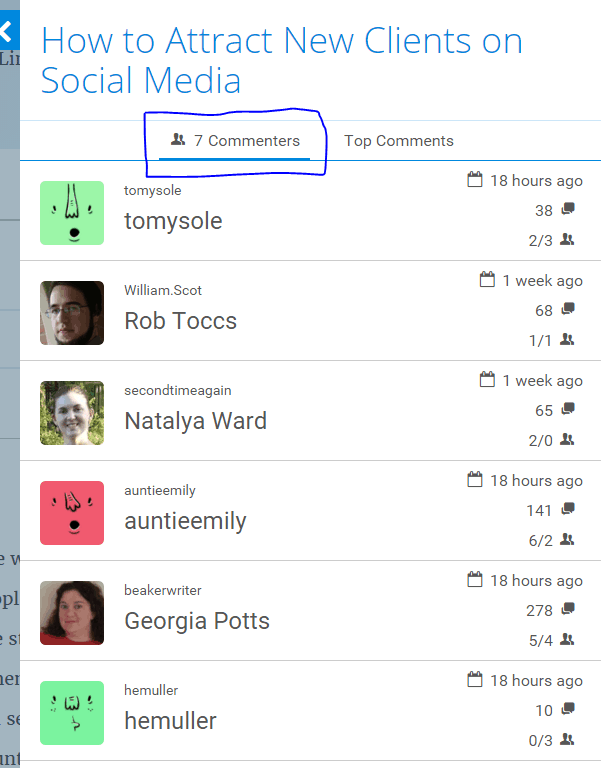Open the article title link
601x768 pixels.
[281, 60]
